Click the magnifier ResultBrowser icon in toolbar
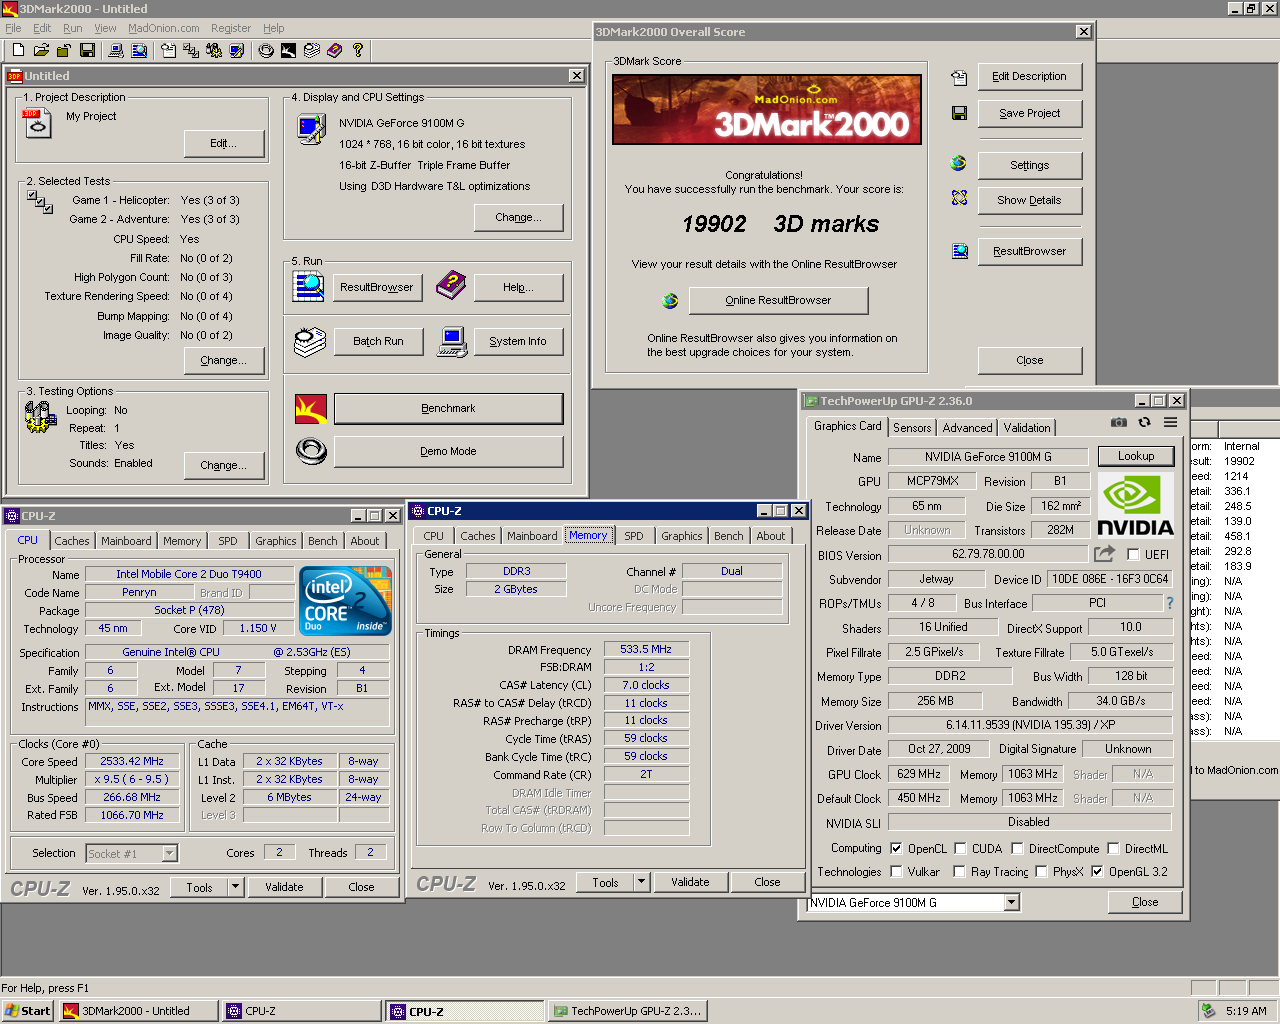This screenshot has width=1280, height=1024. click(139, 50)
